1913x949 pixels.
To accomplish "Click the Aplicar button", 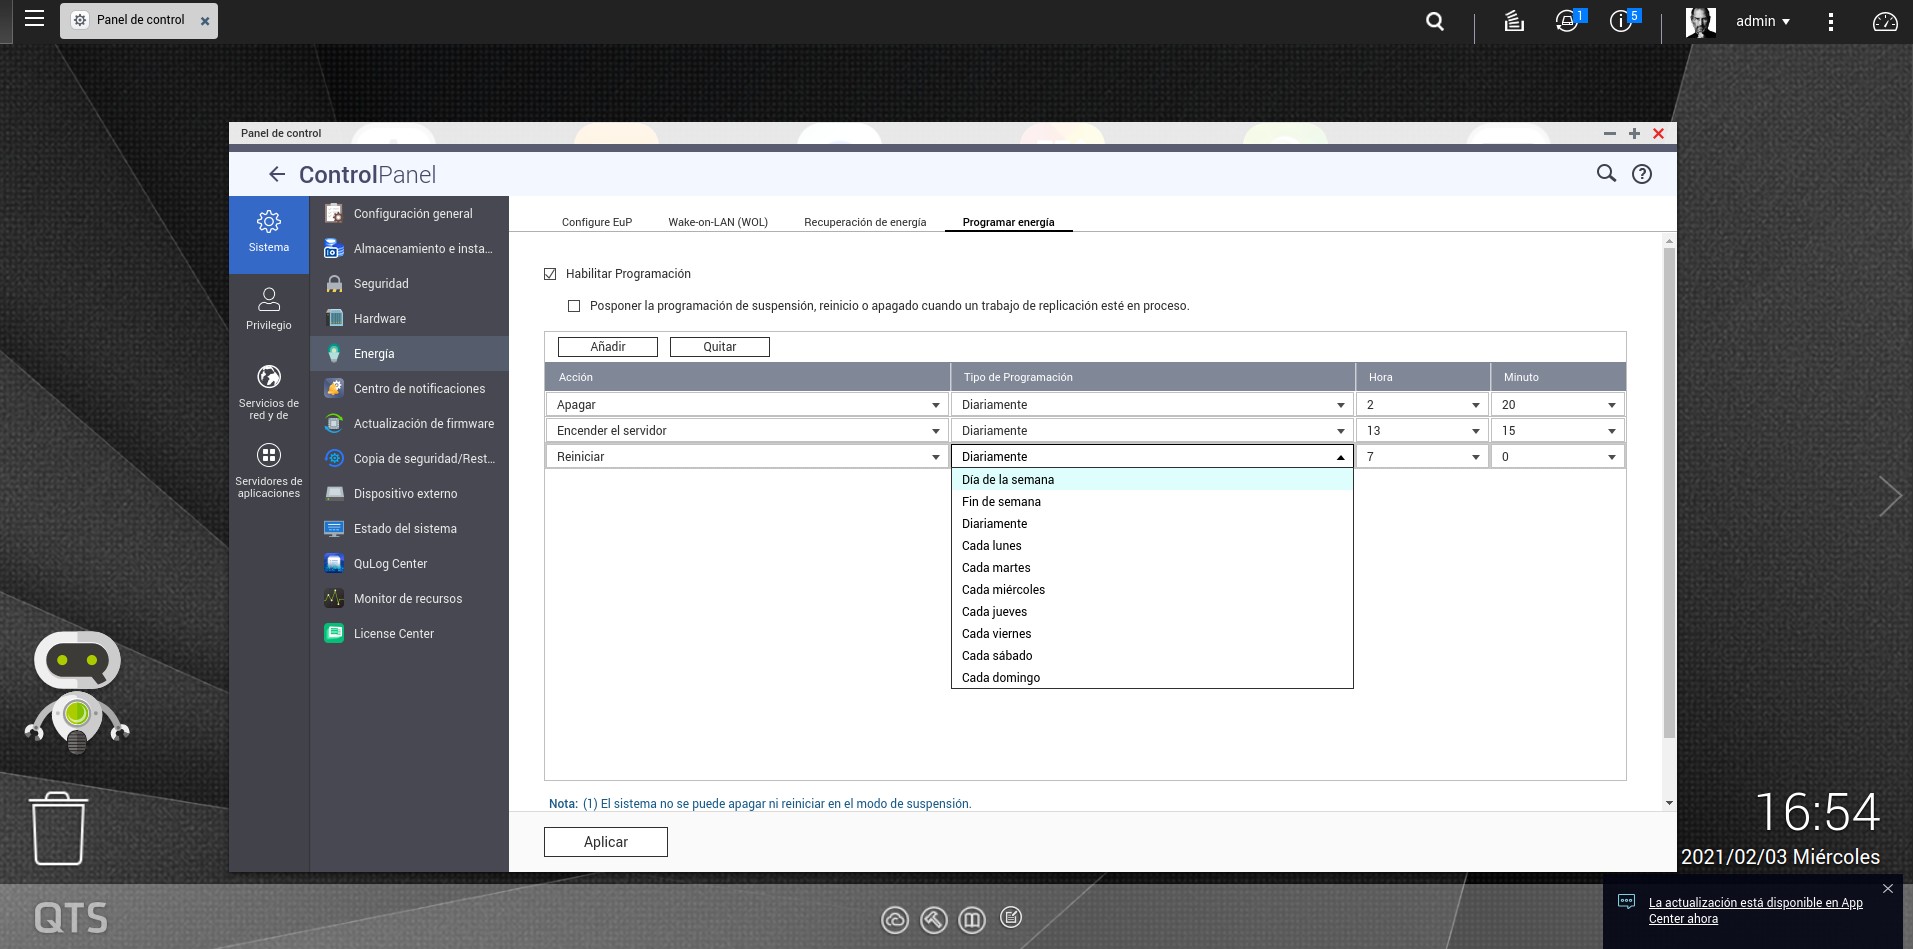I will coord(605,842).
